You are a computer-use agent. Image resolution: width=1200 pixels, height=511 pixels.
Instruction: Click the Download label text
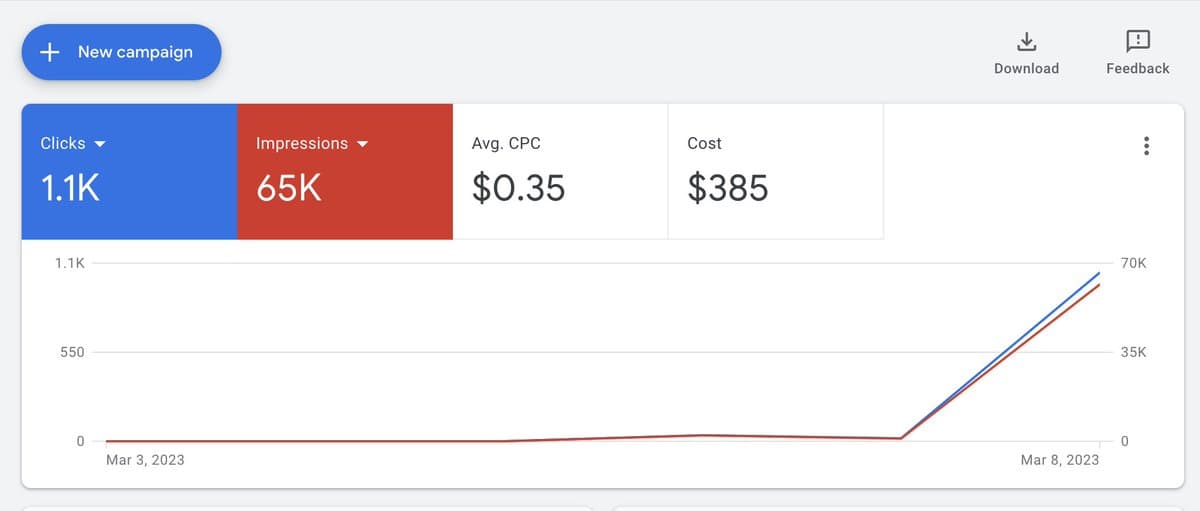(1026, 68)
